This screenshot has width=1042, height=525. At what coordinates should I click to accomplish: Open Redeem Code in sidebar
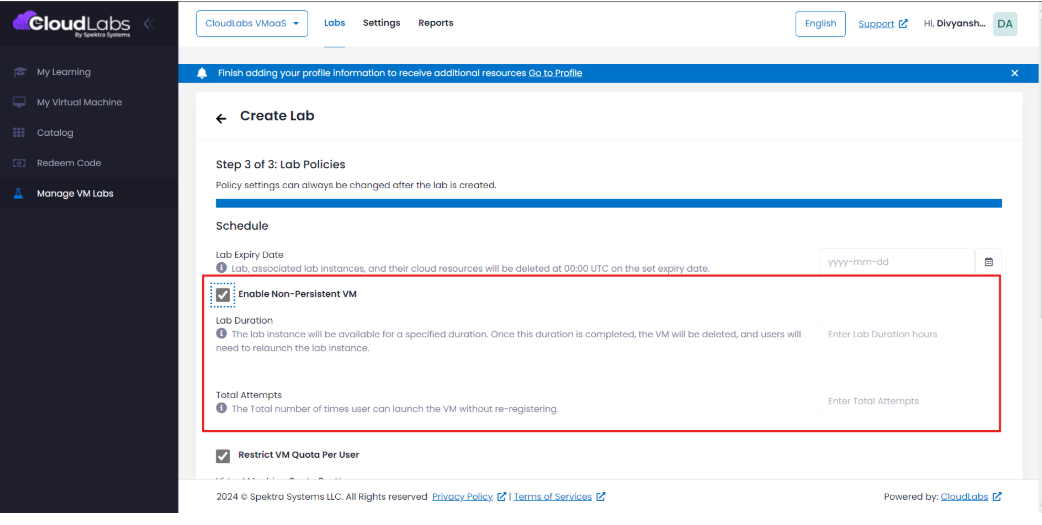89,163
